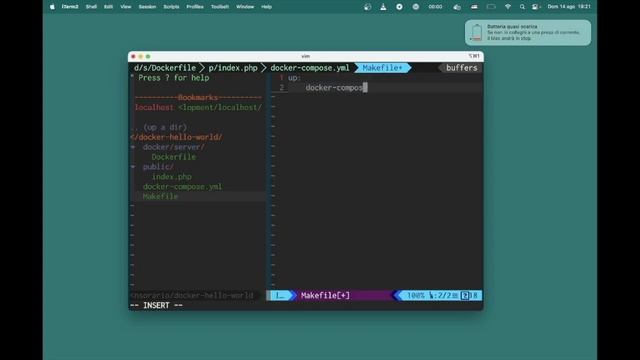Click line 1 'up:' in editor
This screenshot has width=640, height=360.
click(x=294, y=78)
